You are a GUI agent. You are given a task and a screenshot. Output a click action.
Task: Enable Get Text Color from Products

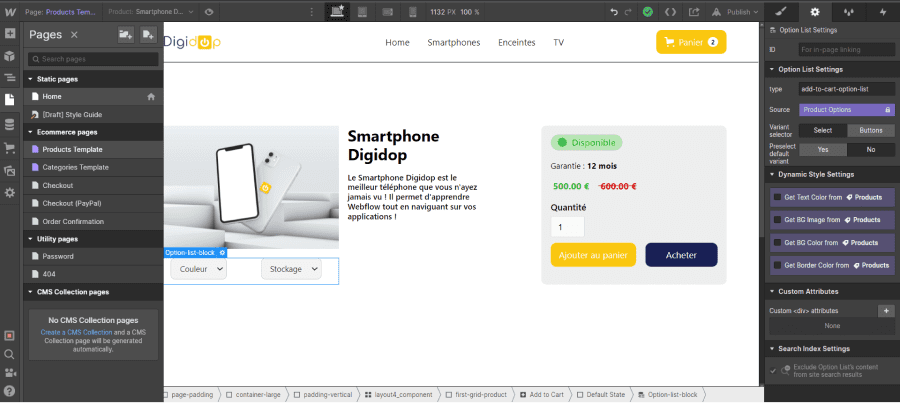click(x=777, y=197)
